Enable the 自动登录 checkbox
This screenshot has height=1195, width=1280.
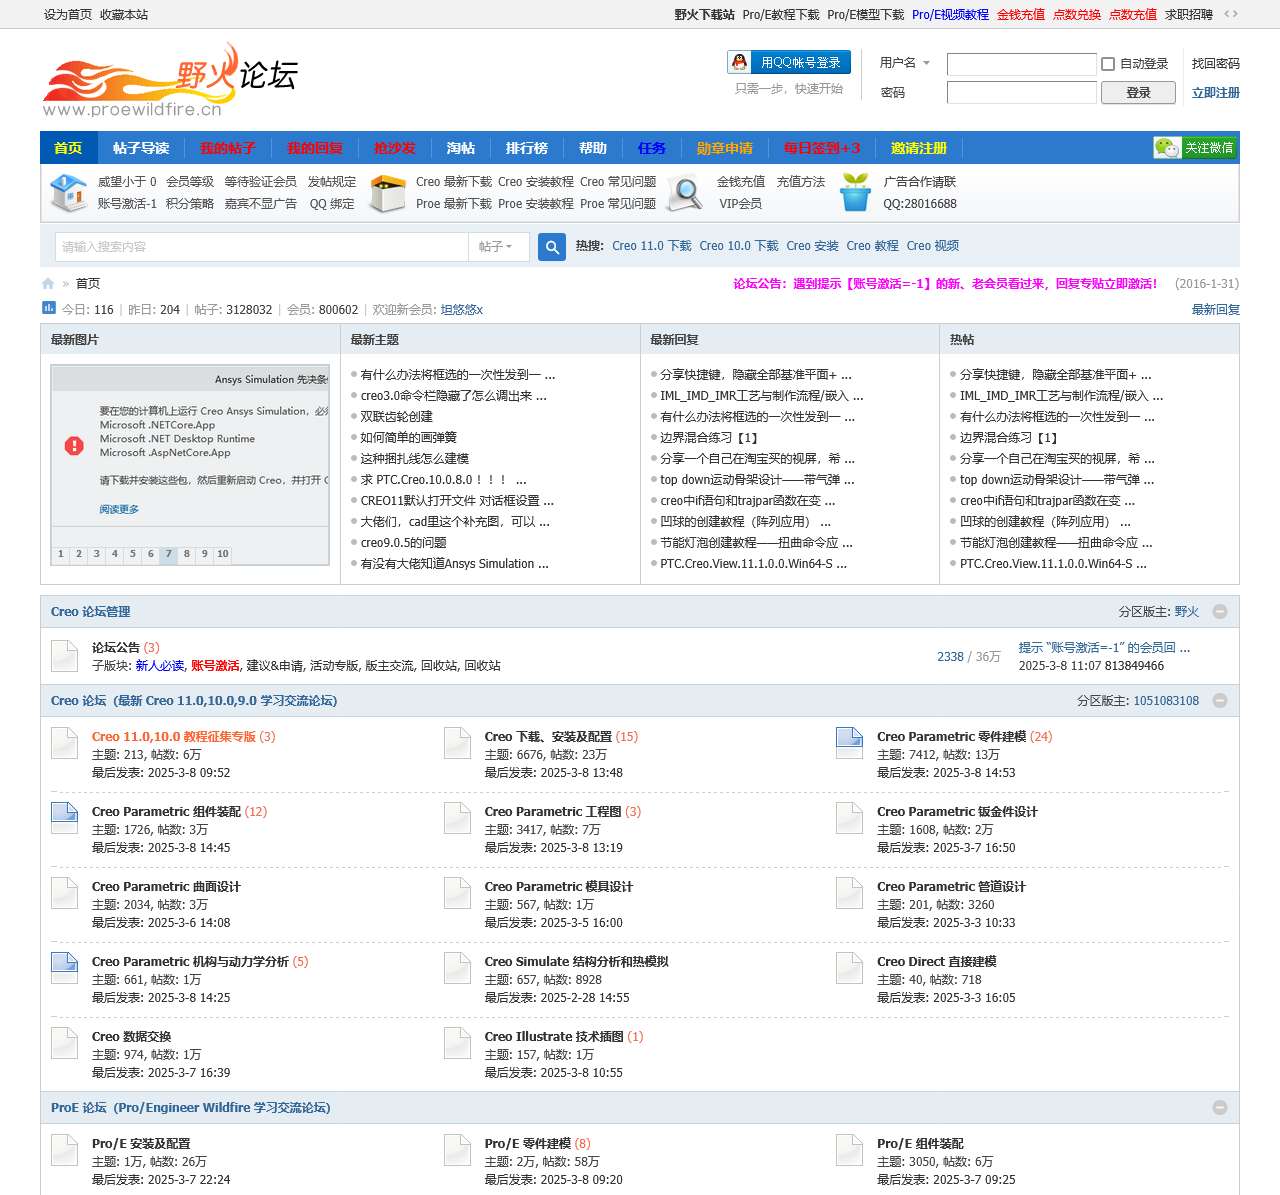pos(1108,64)
